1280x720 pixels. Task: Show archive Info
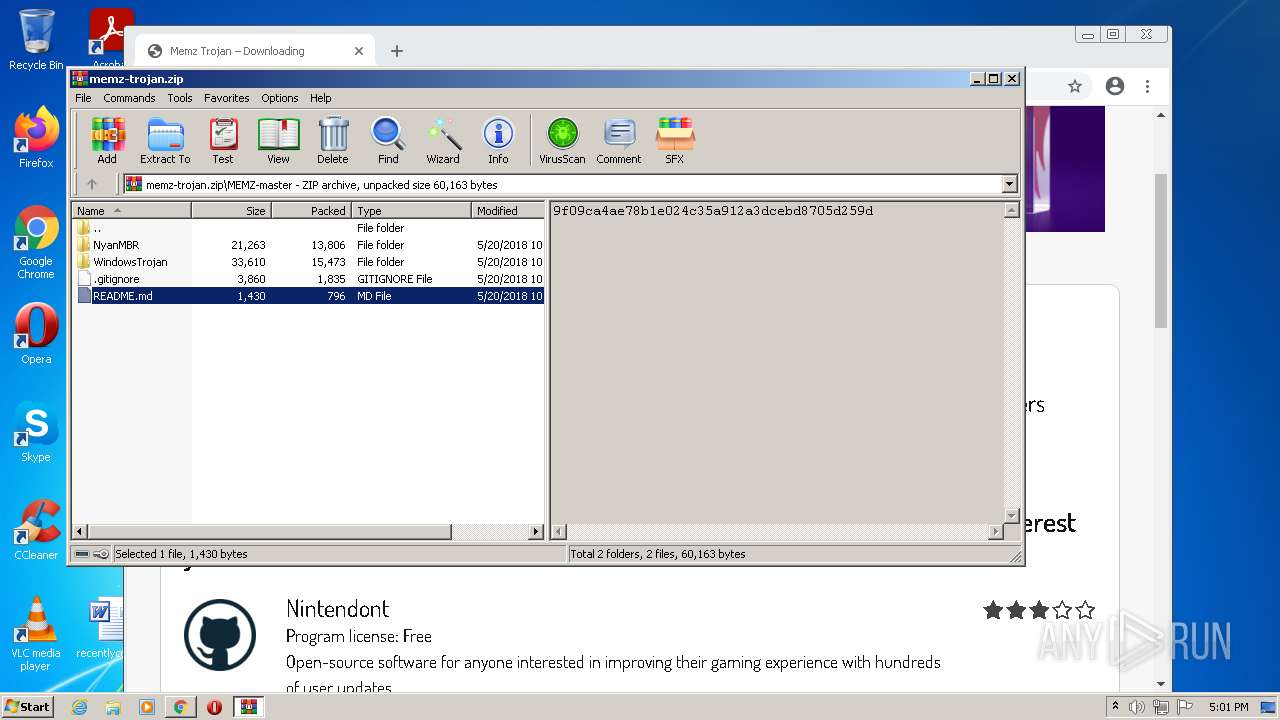[498, 140]
